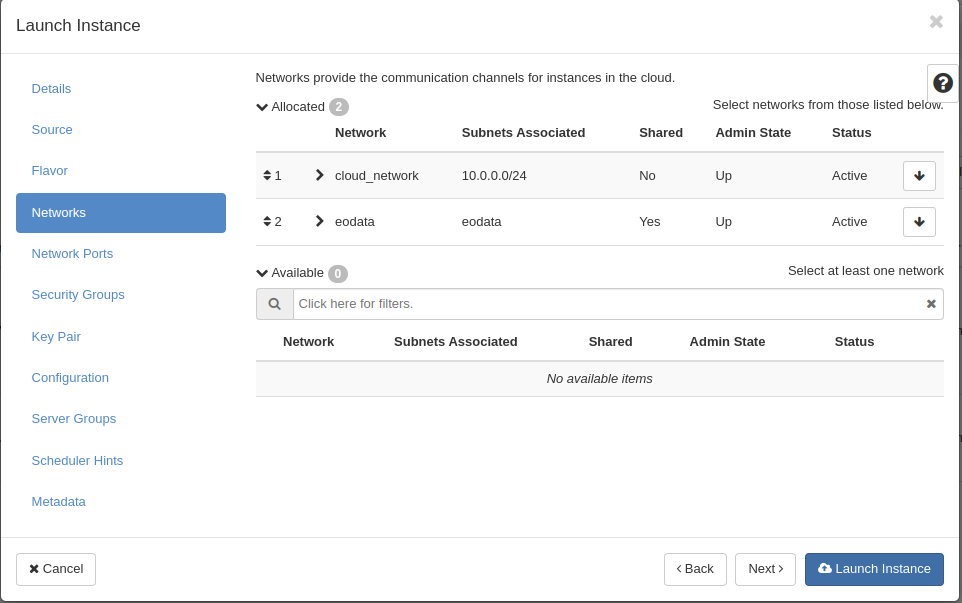Click the Available count badge '0'
Viewport: 962px width, 603px height.
pos(337,273)
